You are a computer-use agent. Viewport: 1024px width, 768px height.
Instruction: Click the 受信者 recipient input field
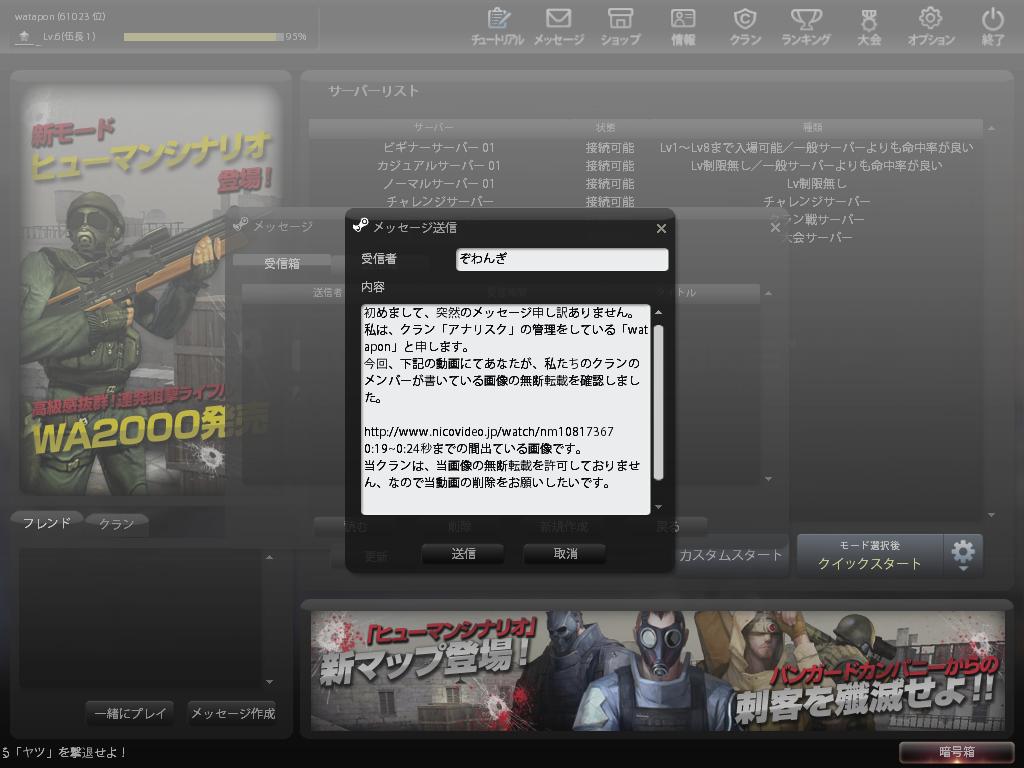click(x=562, y=259)
